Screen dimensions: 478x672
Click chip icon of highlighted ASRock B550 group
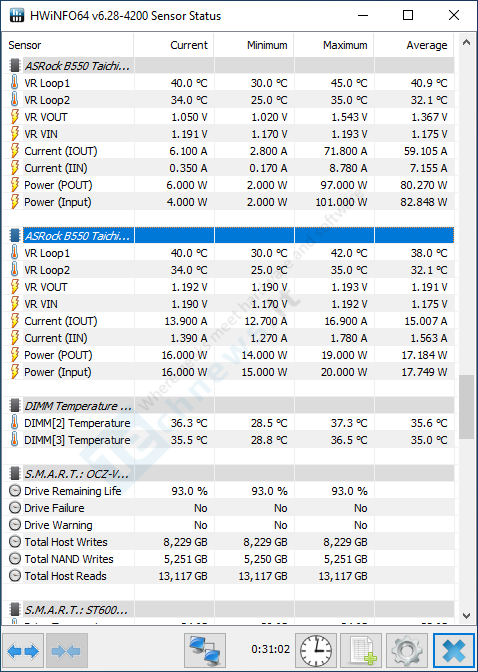click(15, 235)
